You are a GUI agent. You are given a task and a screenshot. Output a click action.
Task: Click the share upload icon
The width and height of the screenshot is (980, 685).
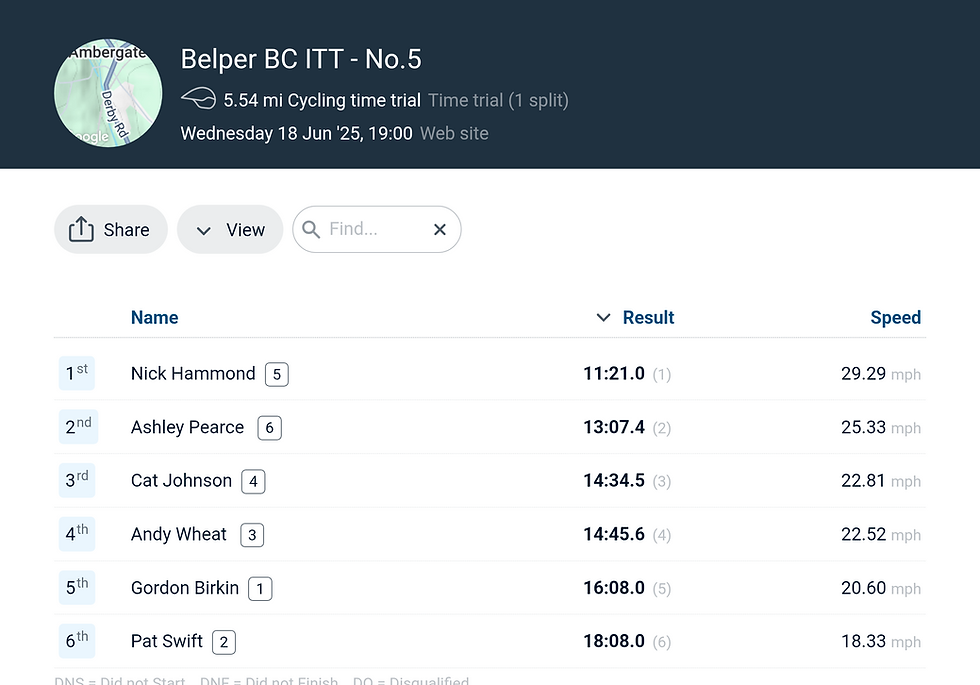pos(81,229)
